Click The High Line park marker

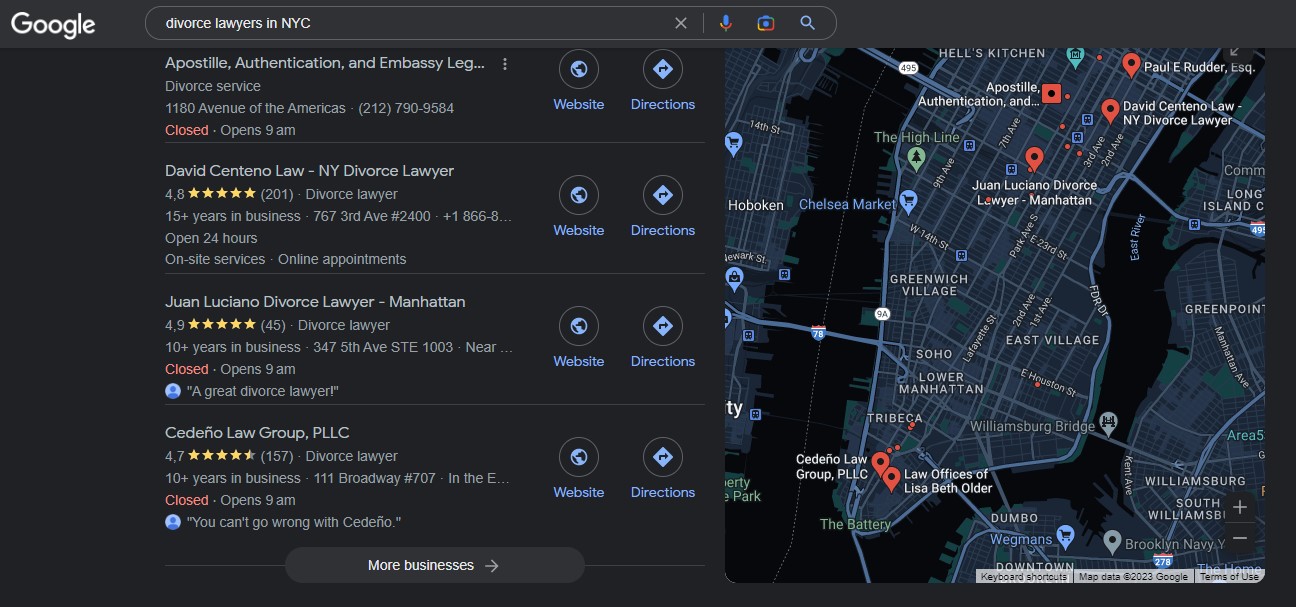916,157
